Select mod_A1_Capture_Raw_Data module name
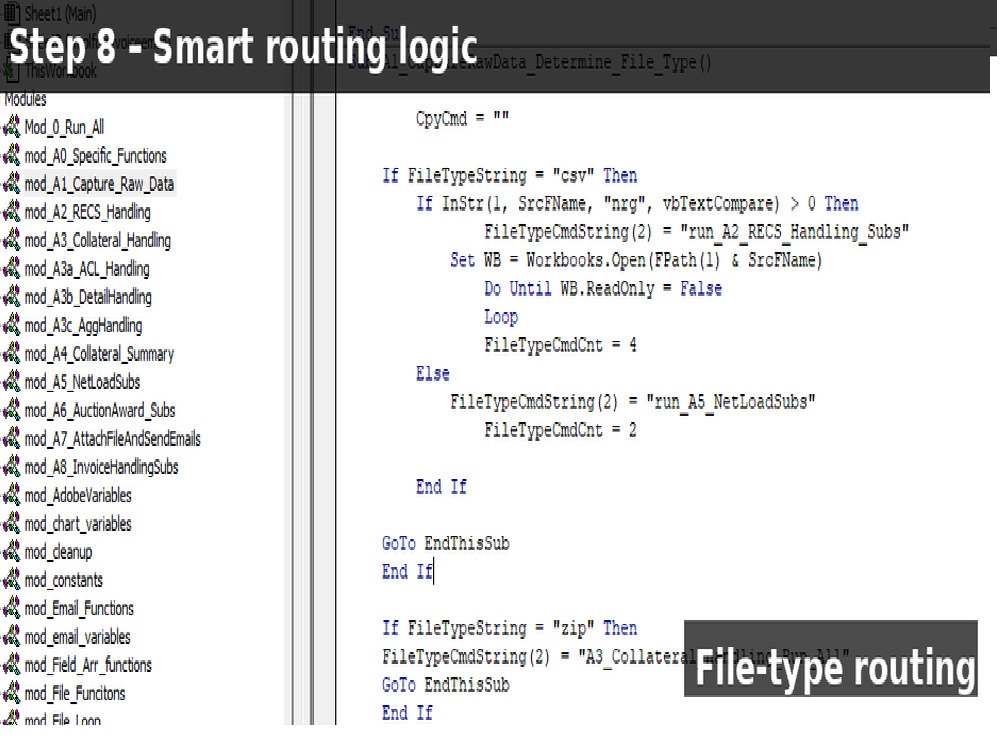The width and height of the screenshot is (1000, 750). (99, 184)
